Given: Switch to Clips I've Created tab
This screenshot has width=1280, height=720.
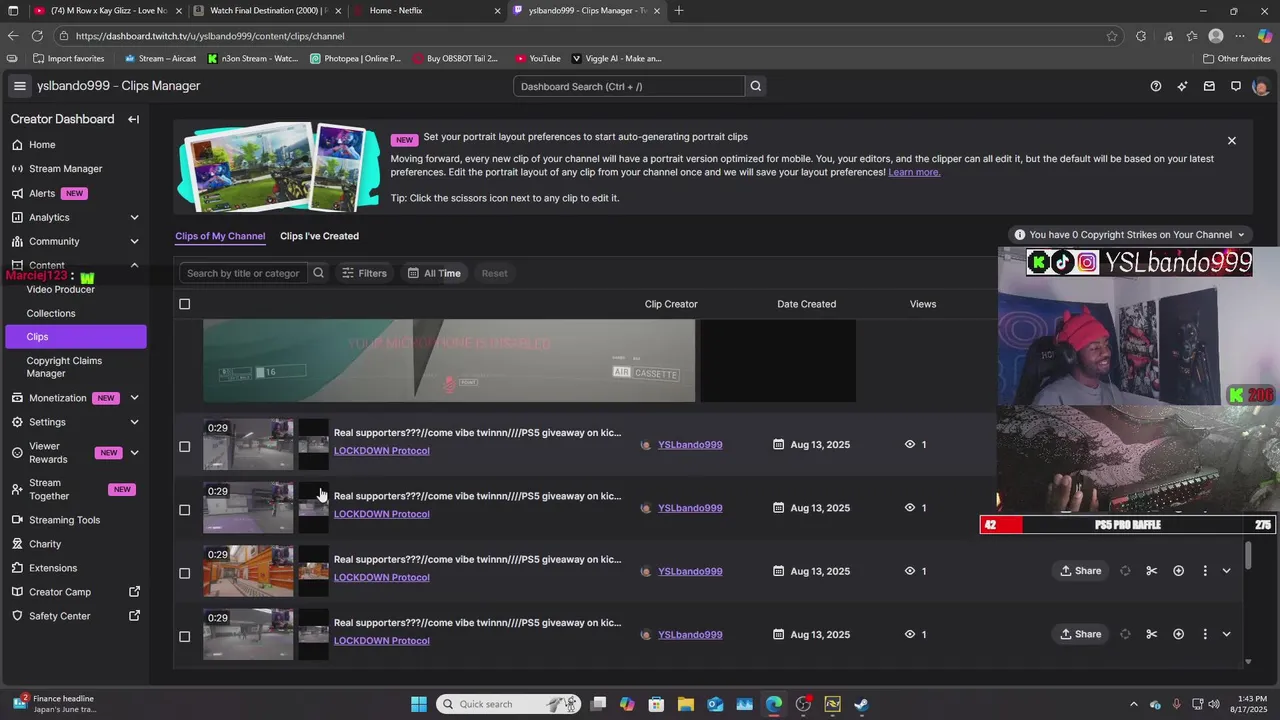Looking at the screenshot, I should point(319,236).
